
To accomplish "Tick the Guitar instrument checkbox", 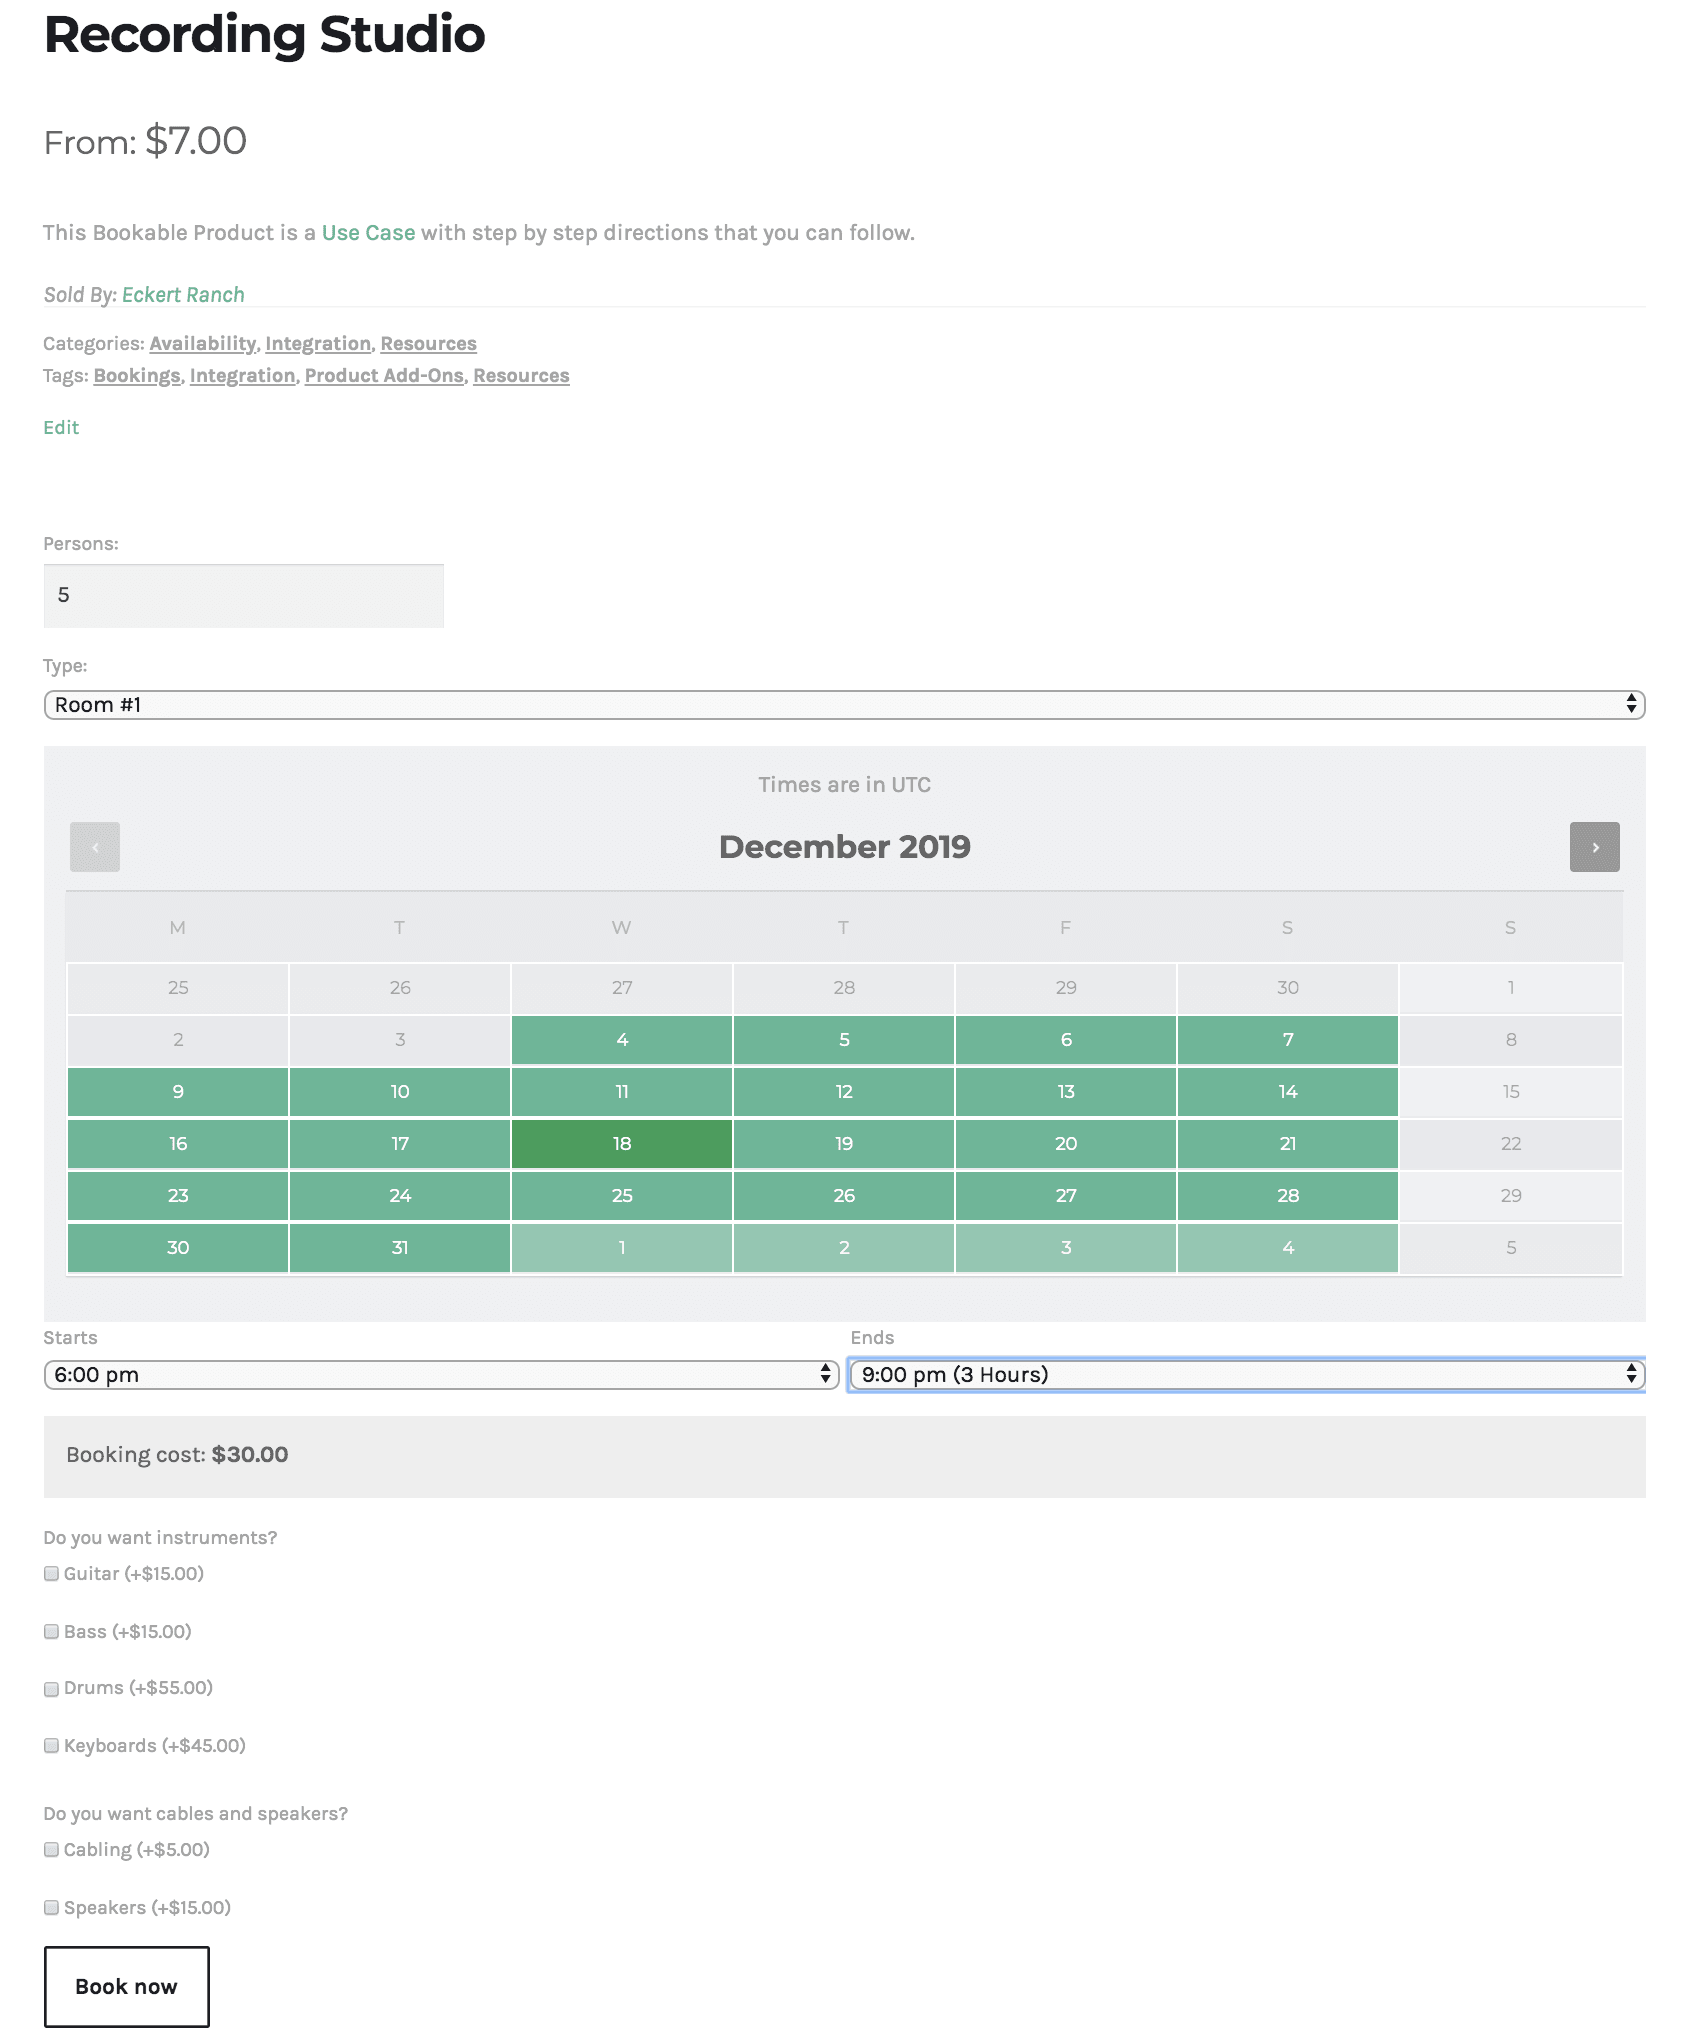I will (x=51, y=1573).
